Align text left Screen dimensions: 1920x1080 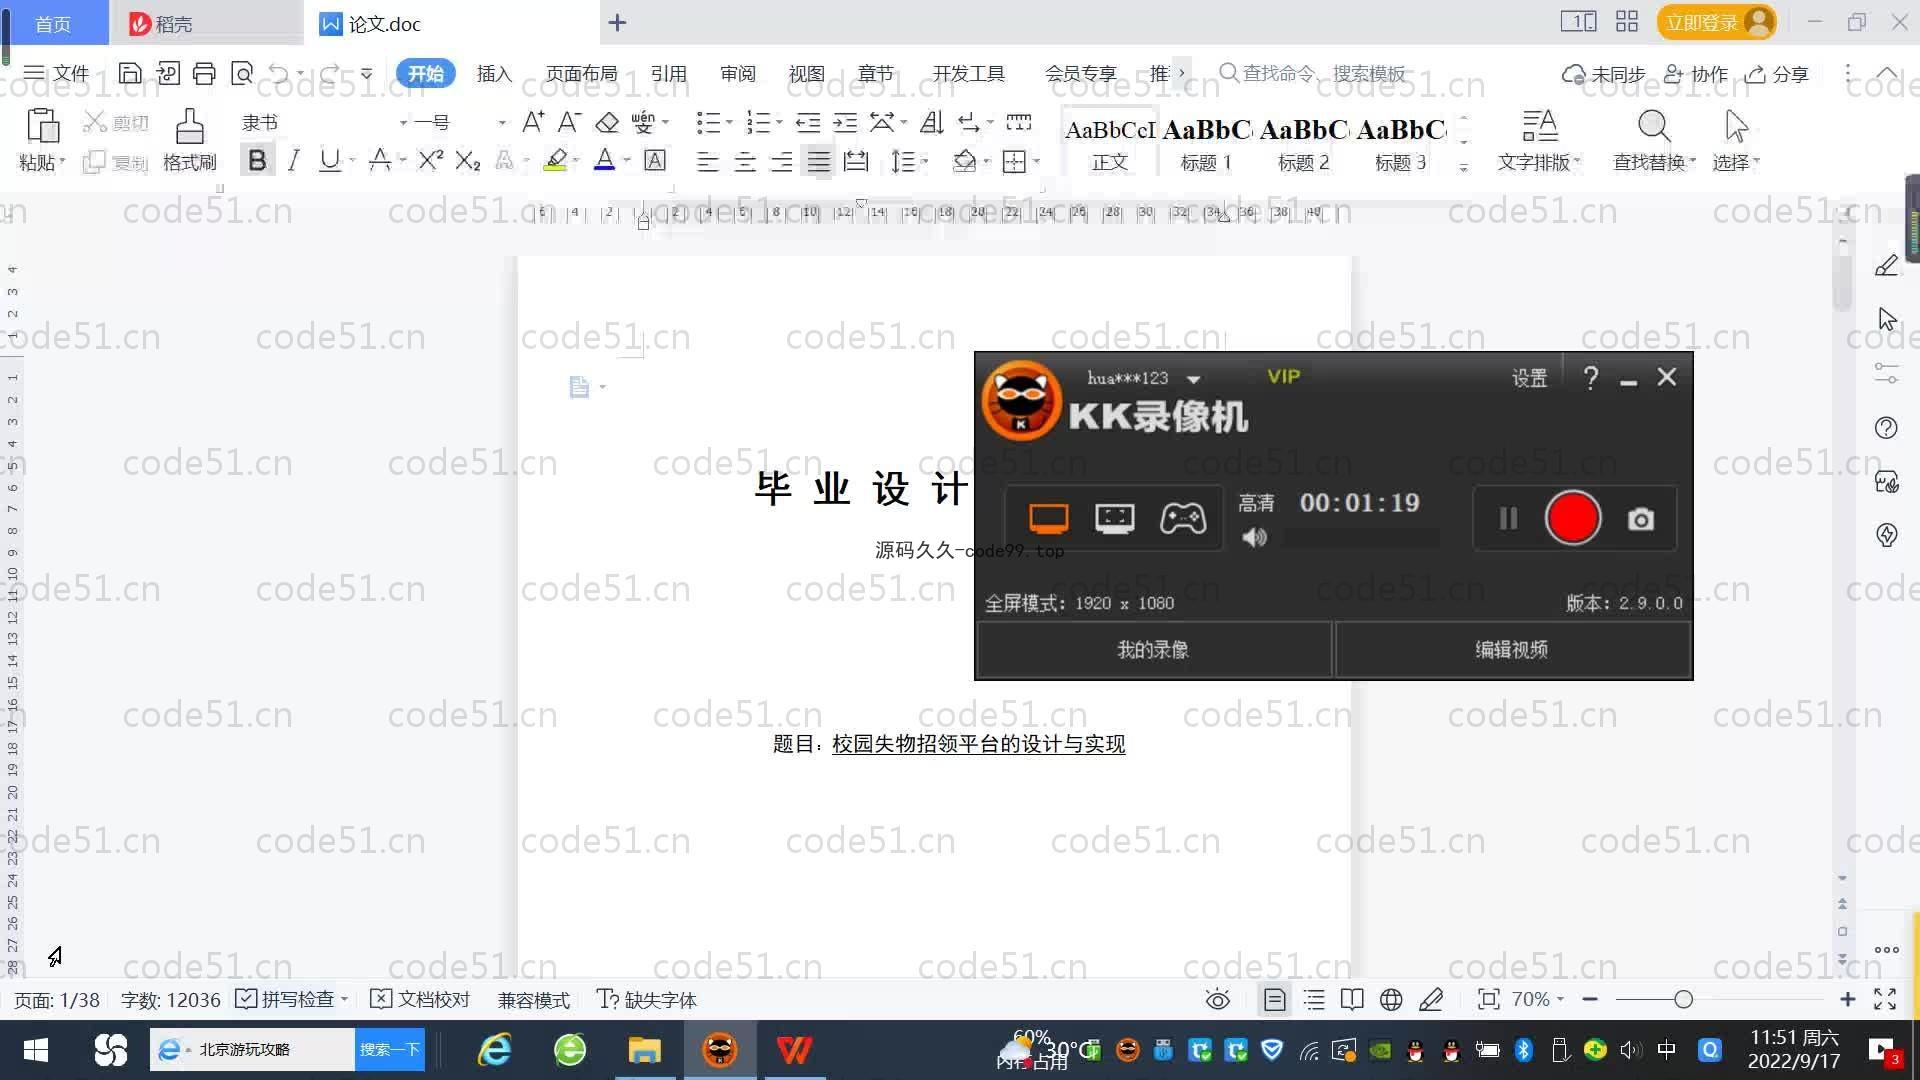(x=707, y=161)
